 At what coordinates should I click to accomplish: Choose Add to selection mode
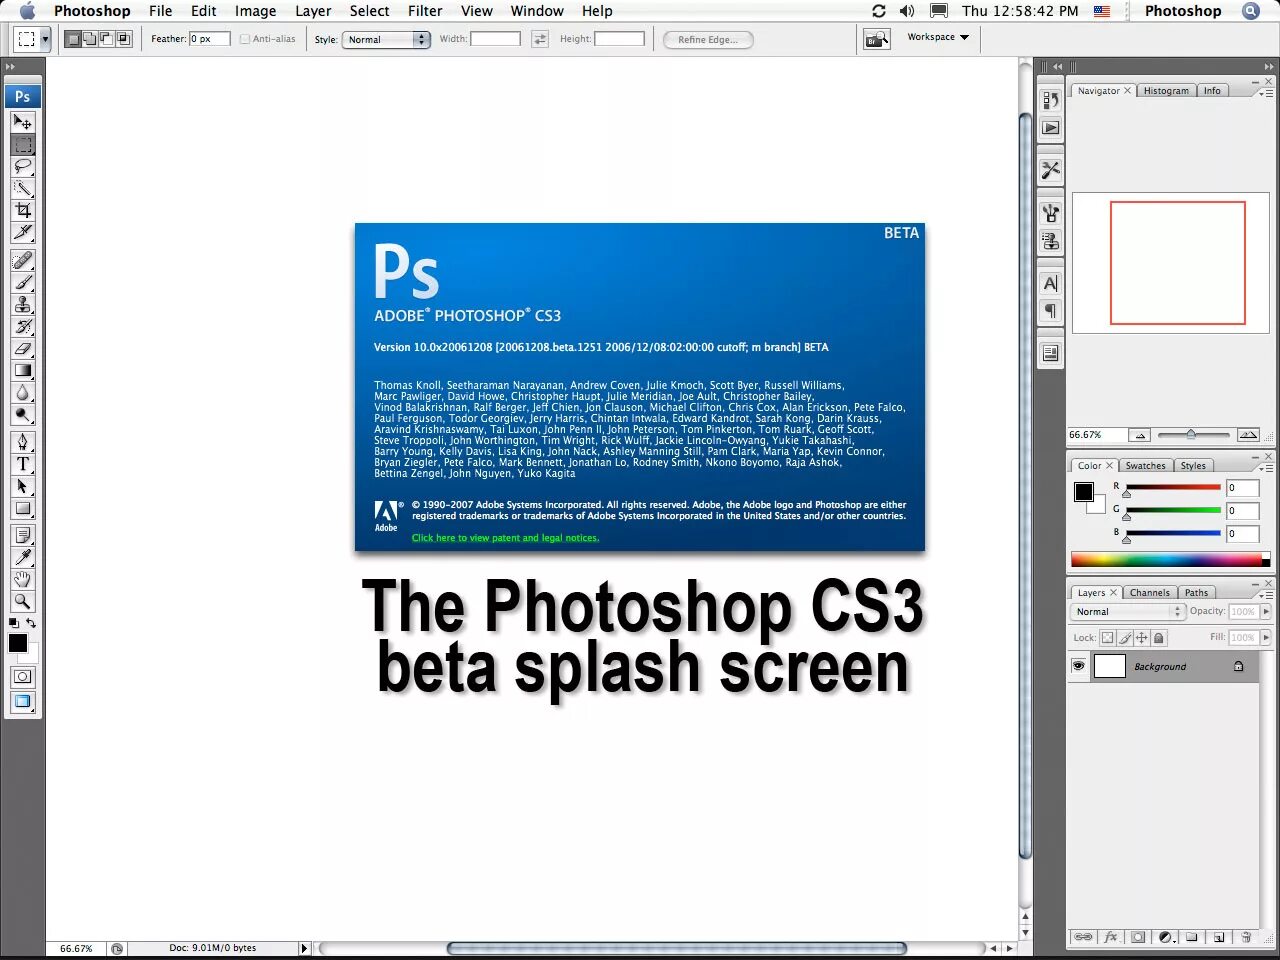(x=89, y=39)
